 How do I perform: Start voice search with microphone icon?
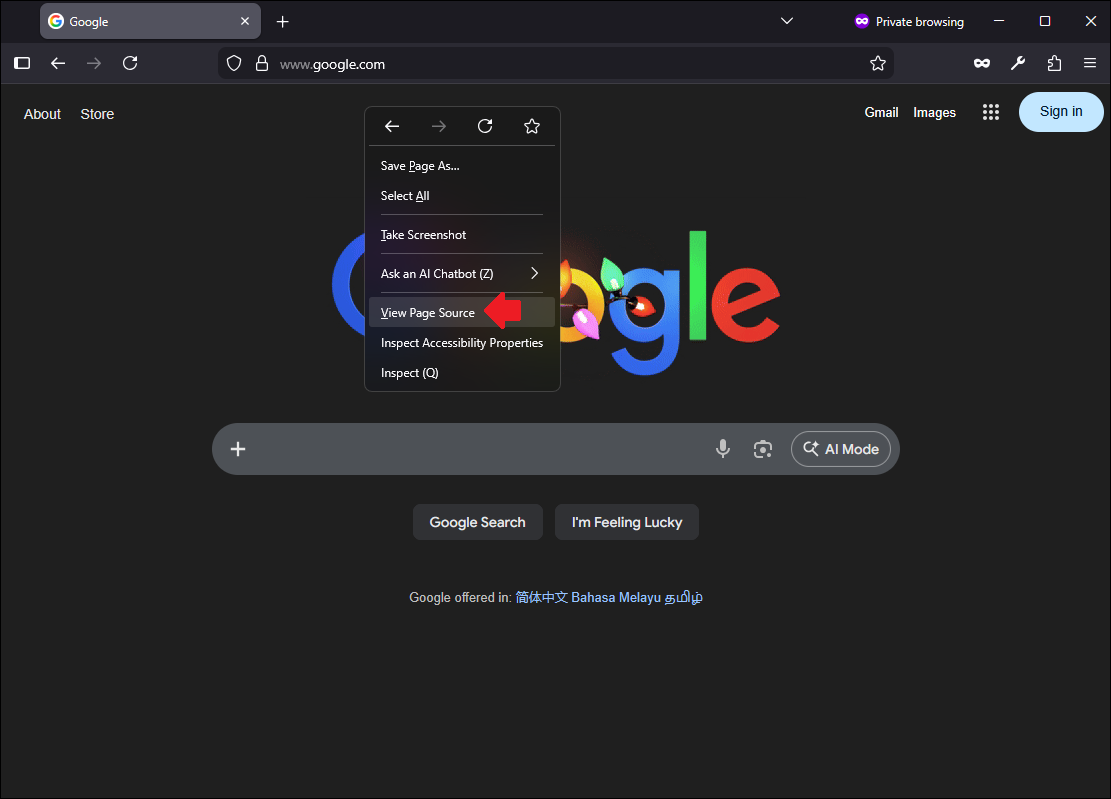point(723,448)
